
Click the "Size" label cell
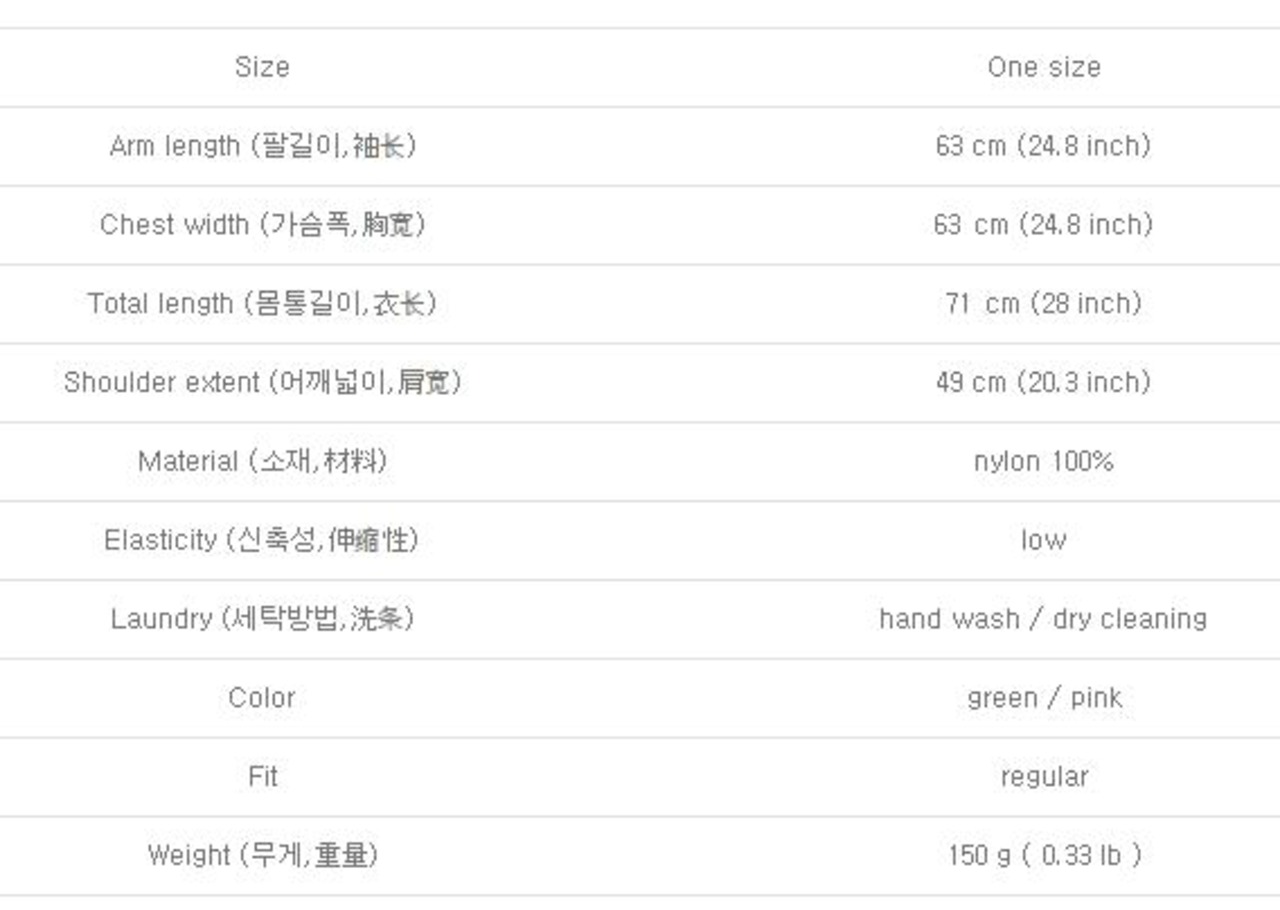(262, 67)
